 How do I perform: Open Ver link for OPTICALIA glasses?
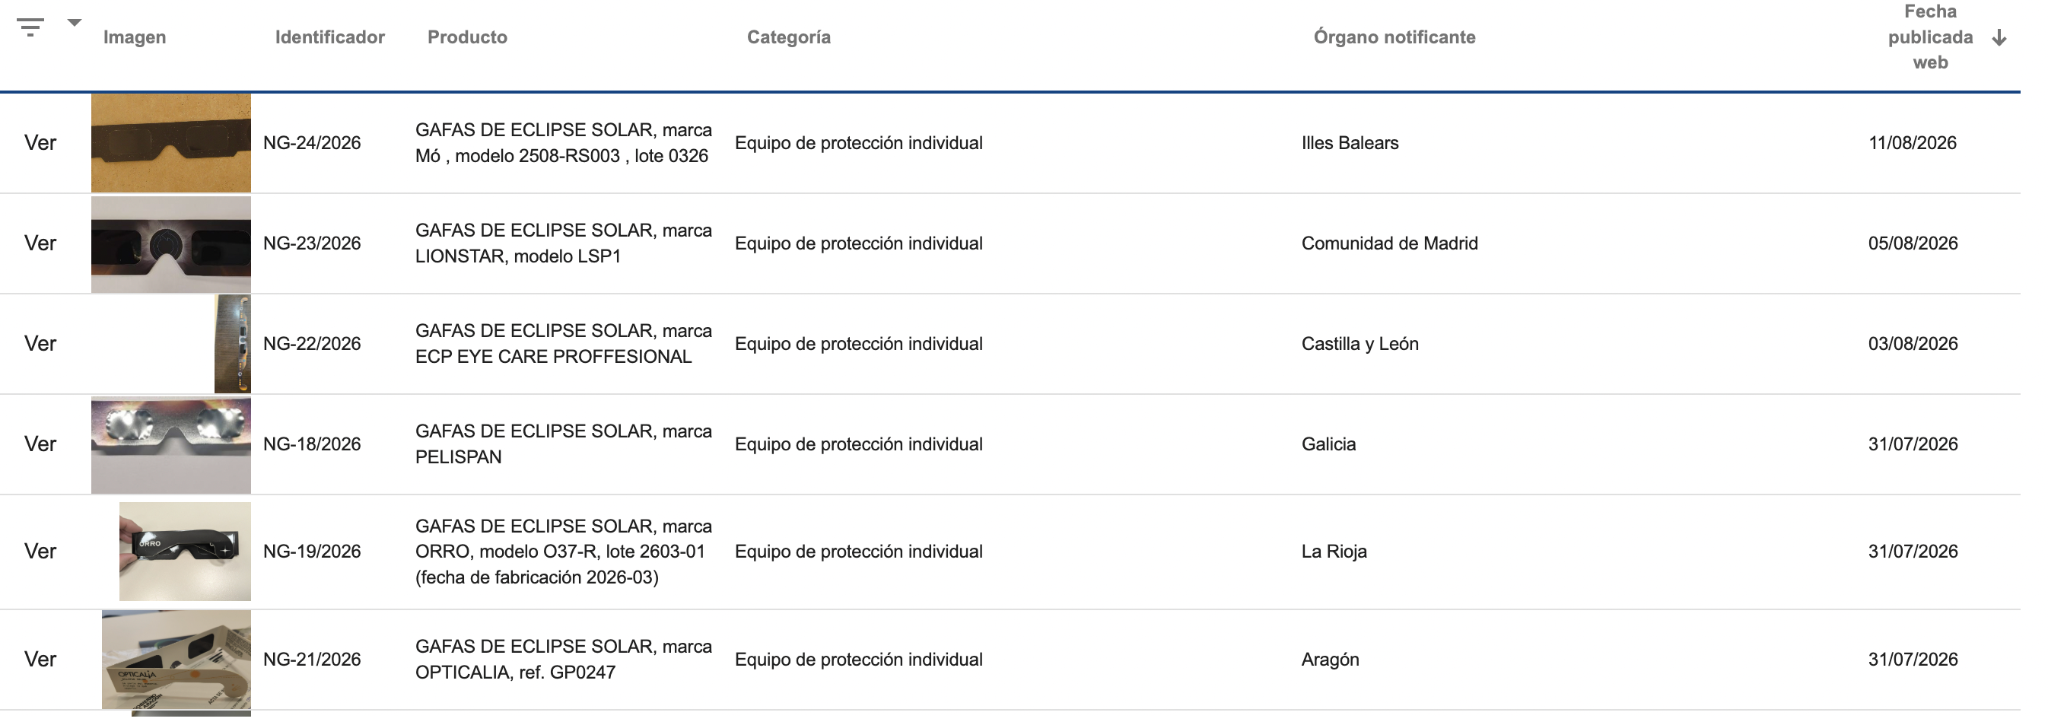(40, 659)
